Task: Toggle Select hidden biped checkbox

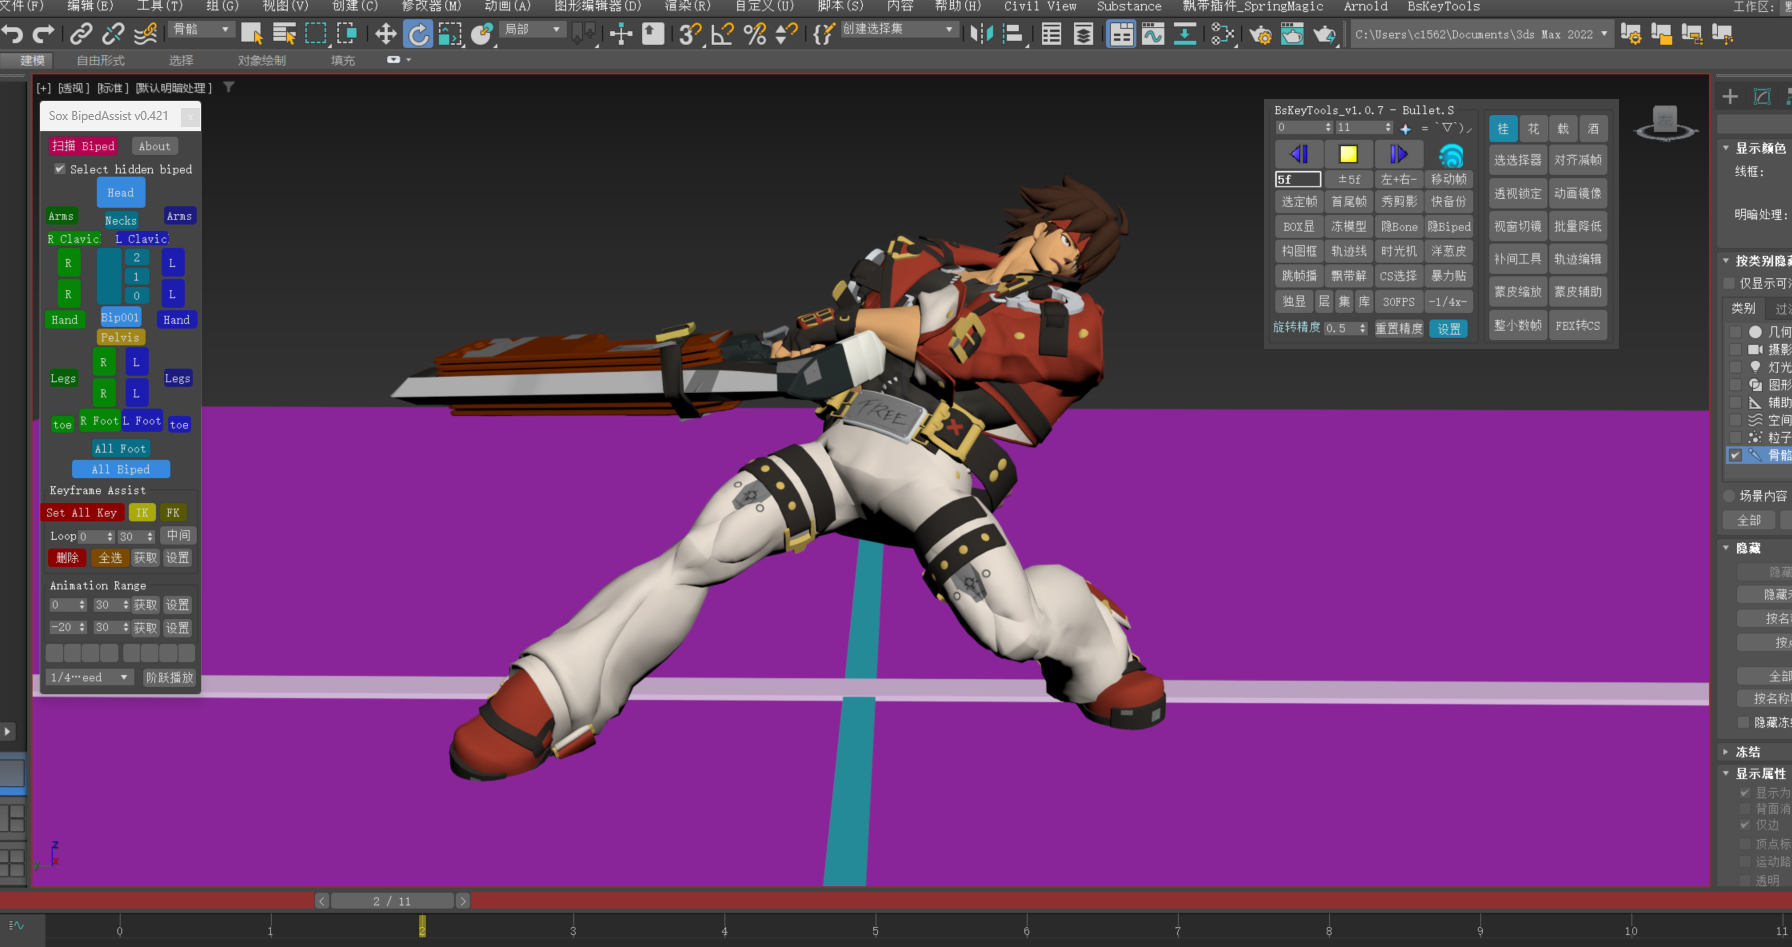Action: pos(60,169)
